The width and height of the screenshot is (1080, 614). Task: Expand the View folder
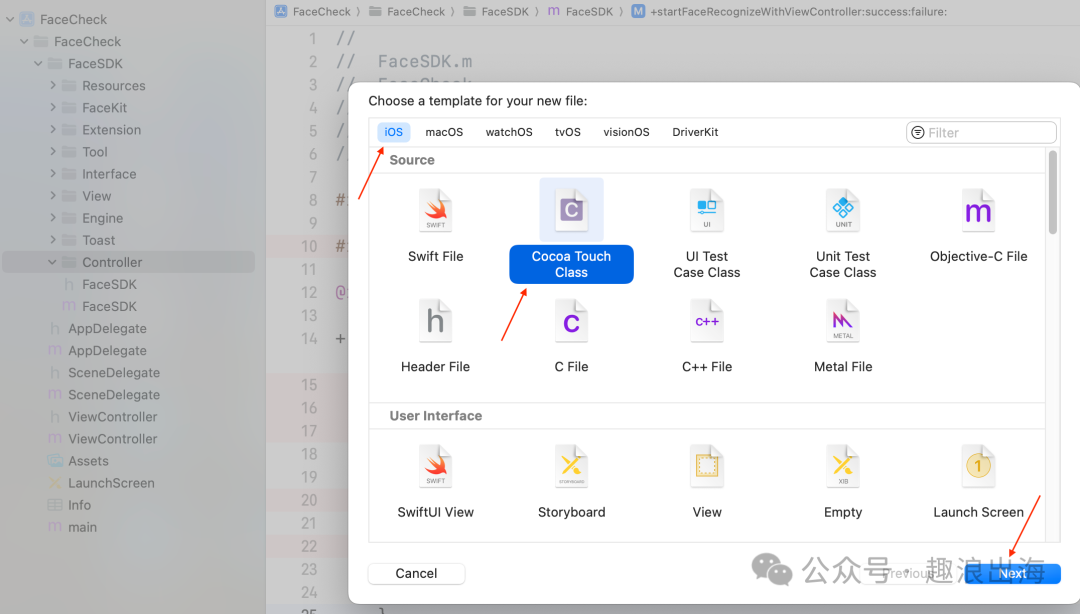52,196
